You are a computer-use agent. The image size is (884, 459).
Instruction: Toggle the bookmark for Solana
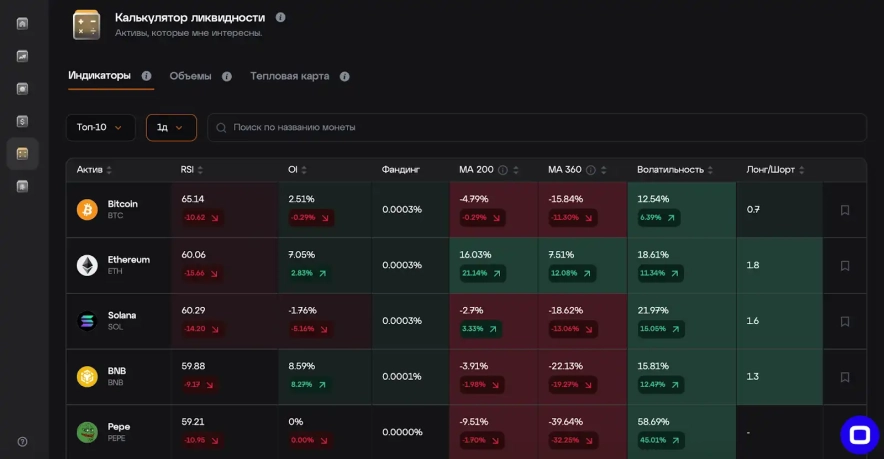(844, 321)
